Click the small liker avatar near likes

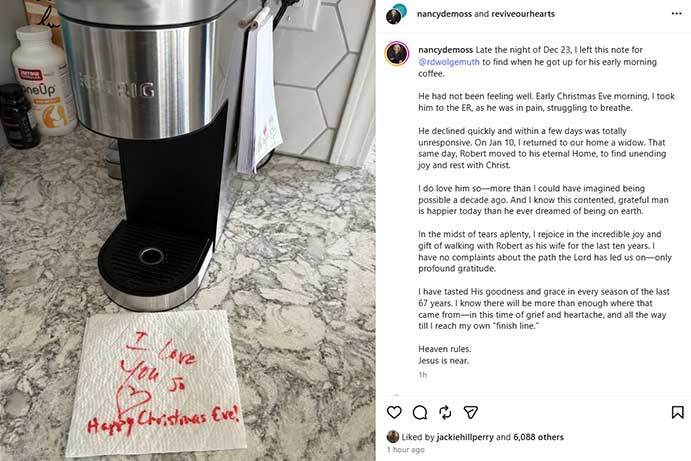pos(393,437)
